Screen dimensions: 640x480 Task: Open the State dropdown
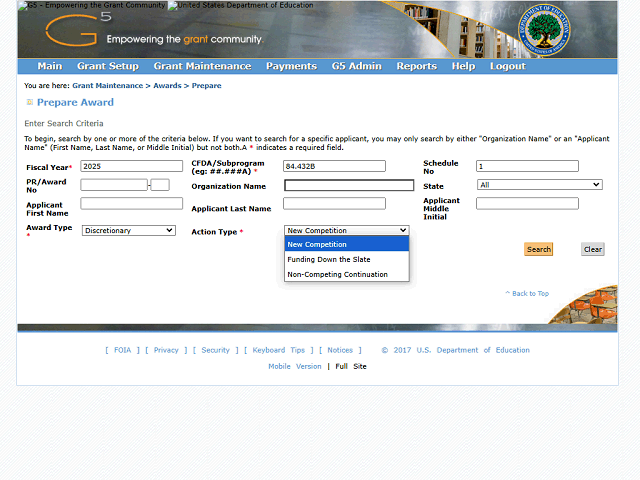(540, 185)
